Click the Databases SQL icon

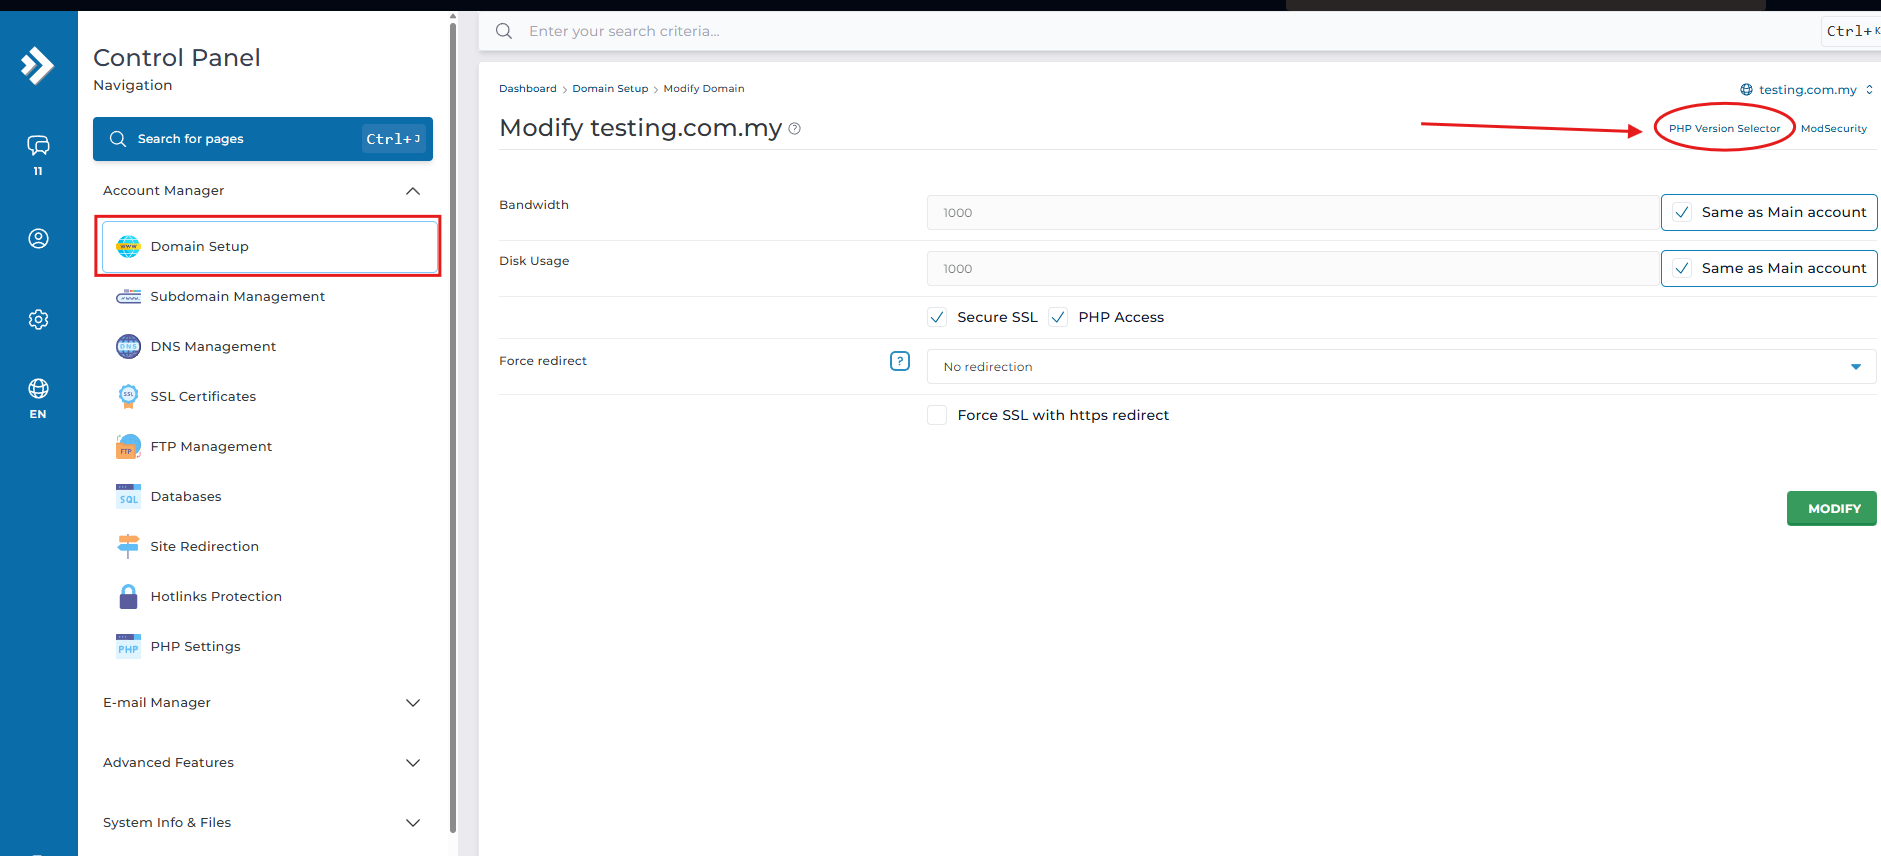[x=128, y=497]
